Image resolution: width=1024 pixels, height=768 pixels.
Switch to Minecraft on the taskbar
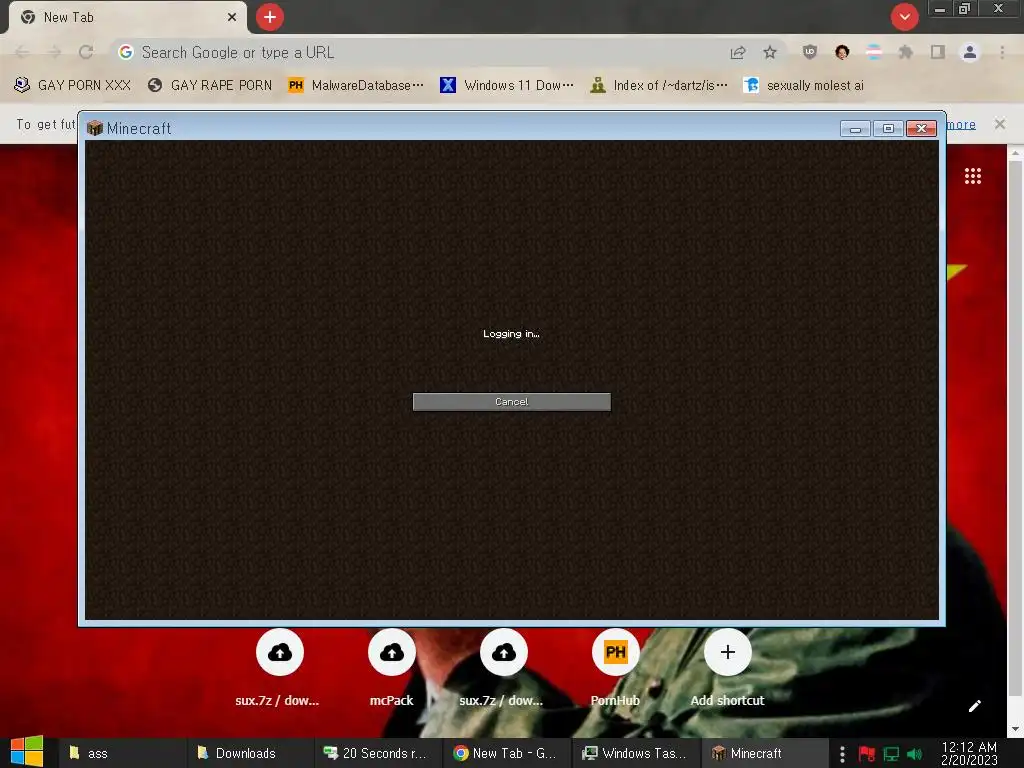[763, 753]
